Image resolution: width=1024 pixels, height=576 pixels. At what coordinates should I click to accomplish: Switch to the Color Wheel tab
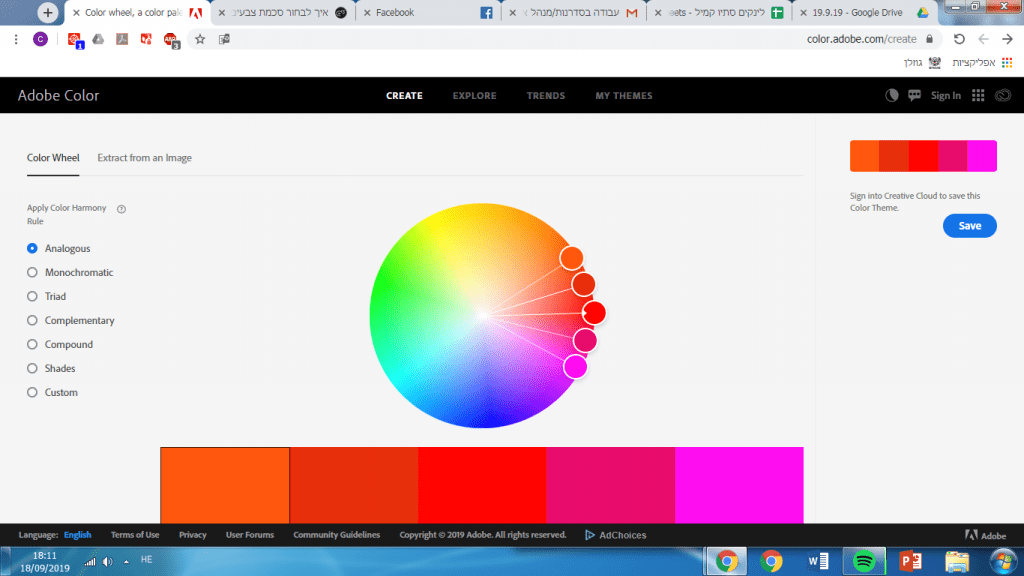tap(53, 157)
